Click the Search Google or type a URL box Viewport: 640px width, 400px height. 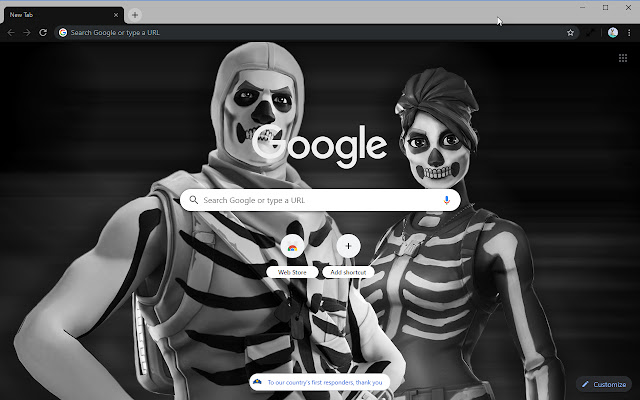coord(320,200)
